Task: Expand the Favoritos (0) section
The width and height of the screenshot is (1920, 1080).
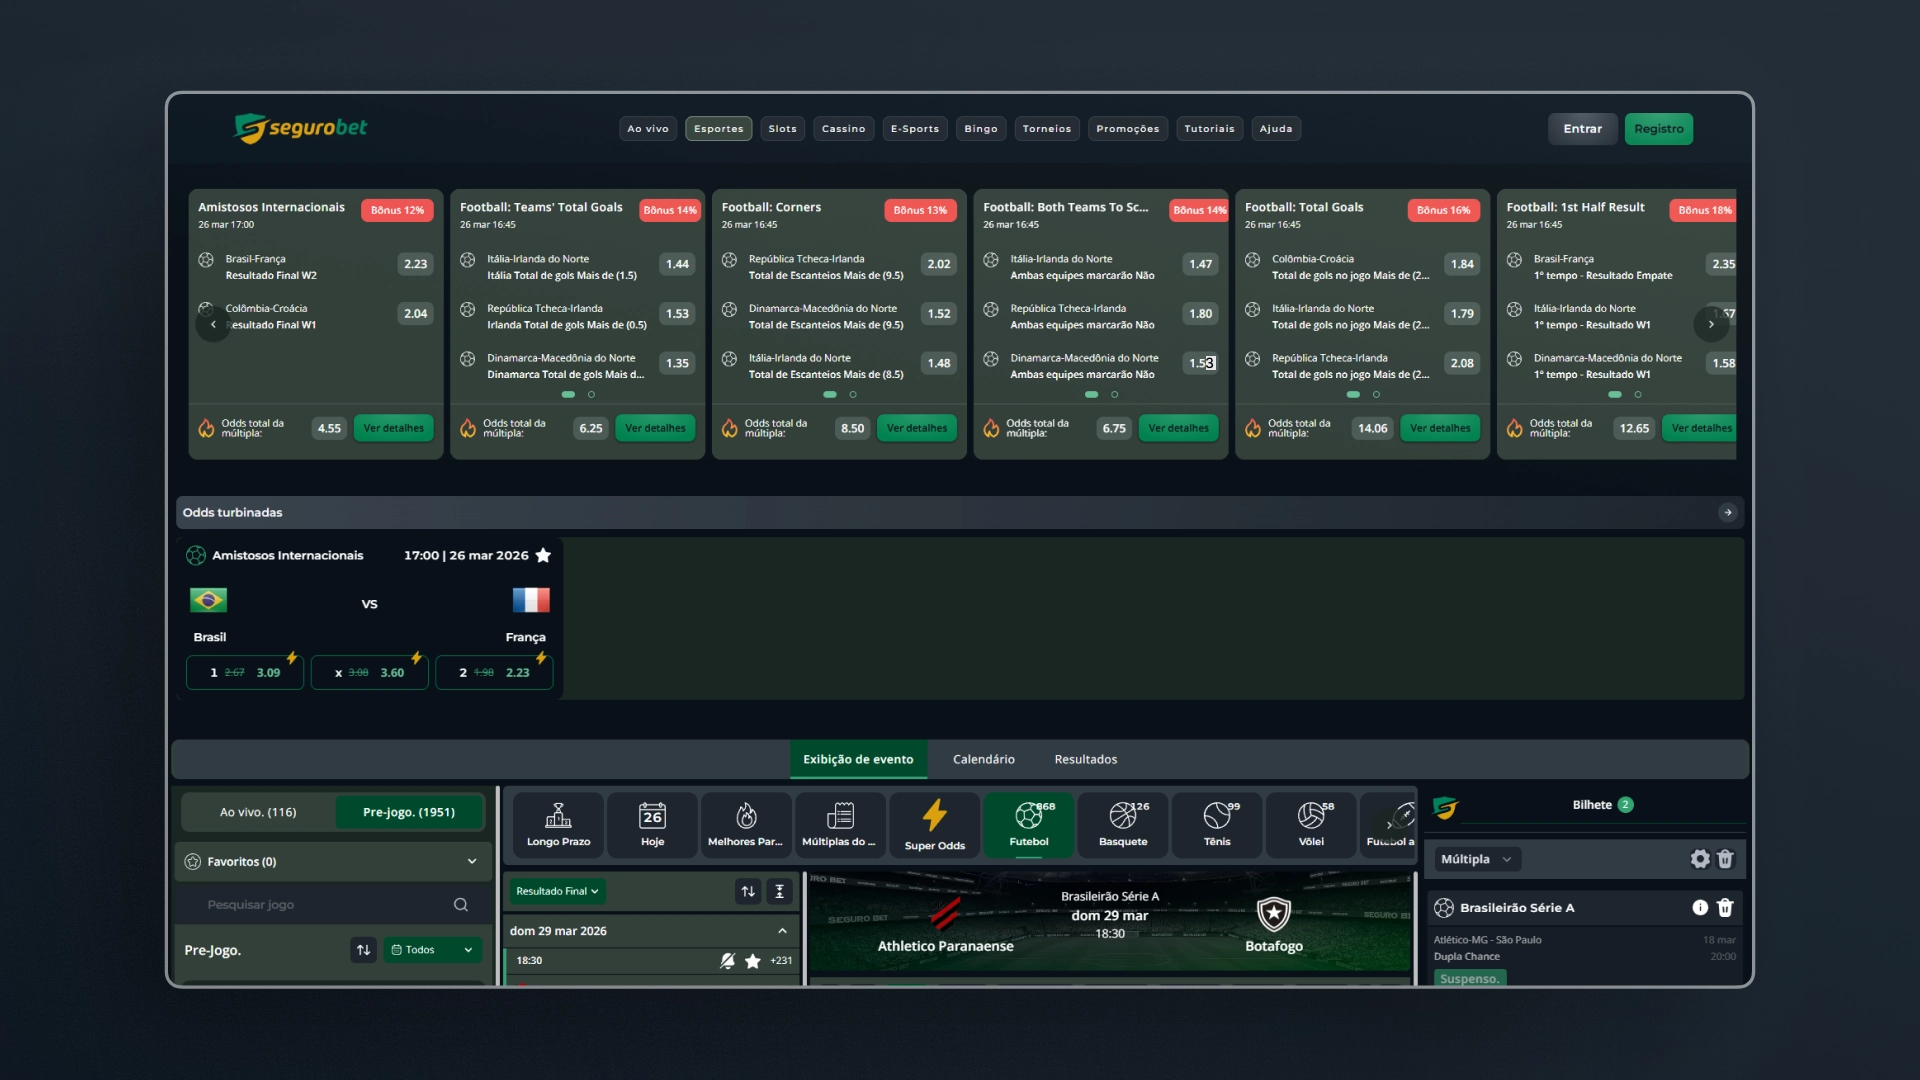Action: 332,862
